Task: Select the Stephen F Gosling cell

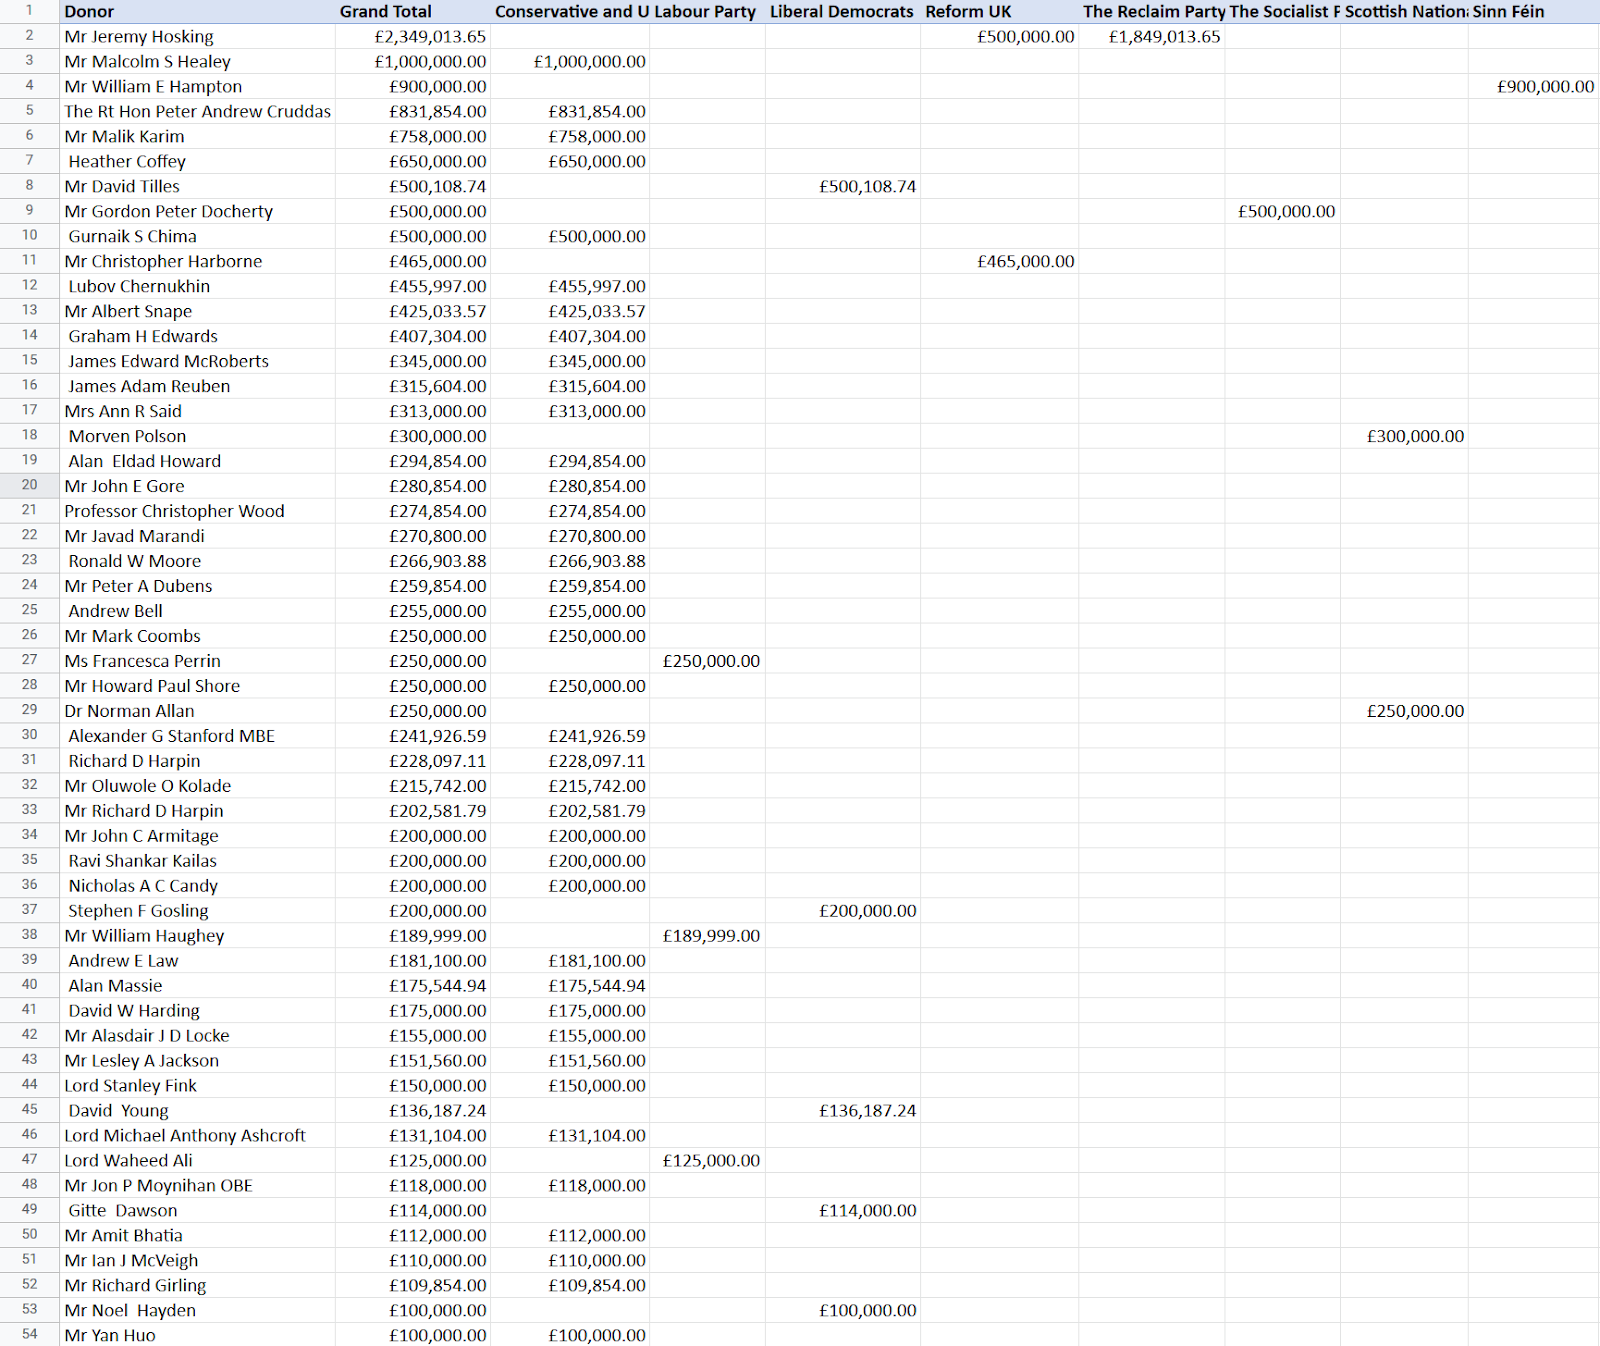Action: 197,912
